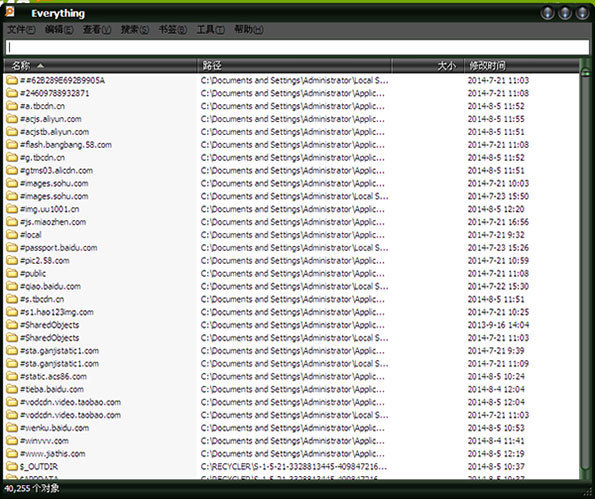Click the date 2014-8-5 12:19
This screenshot has width=595, height=499.
496,454
